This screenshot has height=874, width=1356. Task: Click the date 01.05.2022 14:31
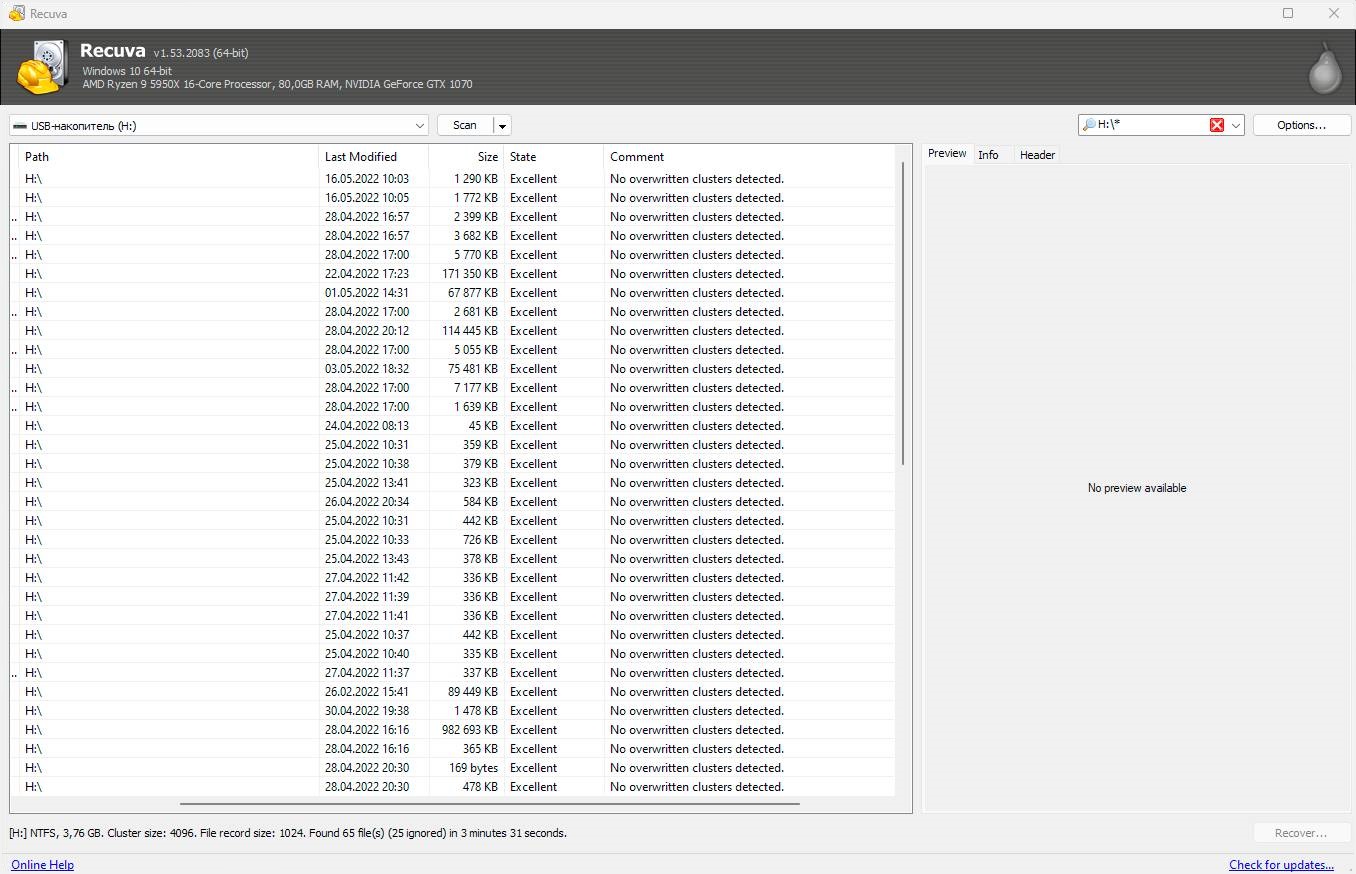coord(367,293)
